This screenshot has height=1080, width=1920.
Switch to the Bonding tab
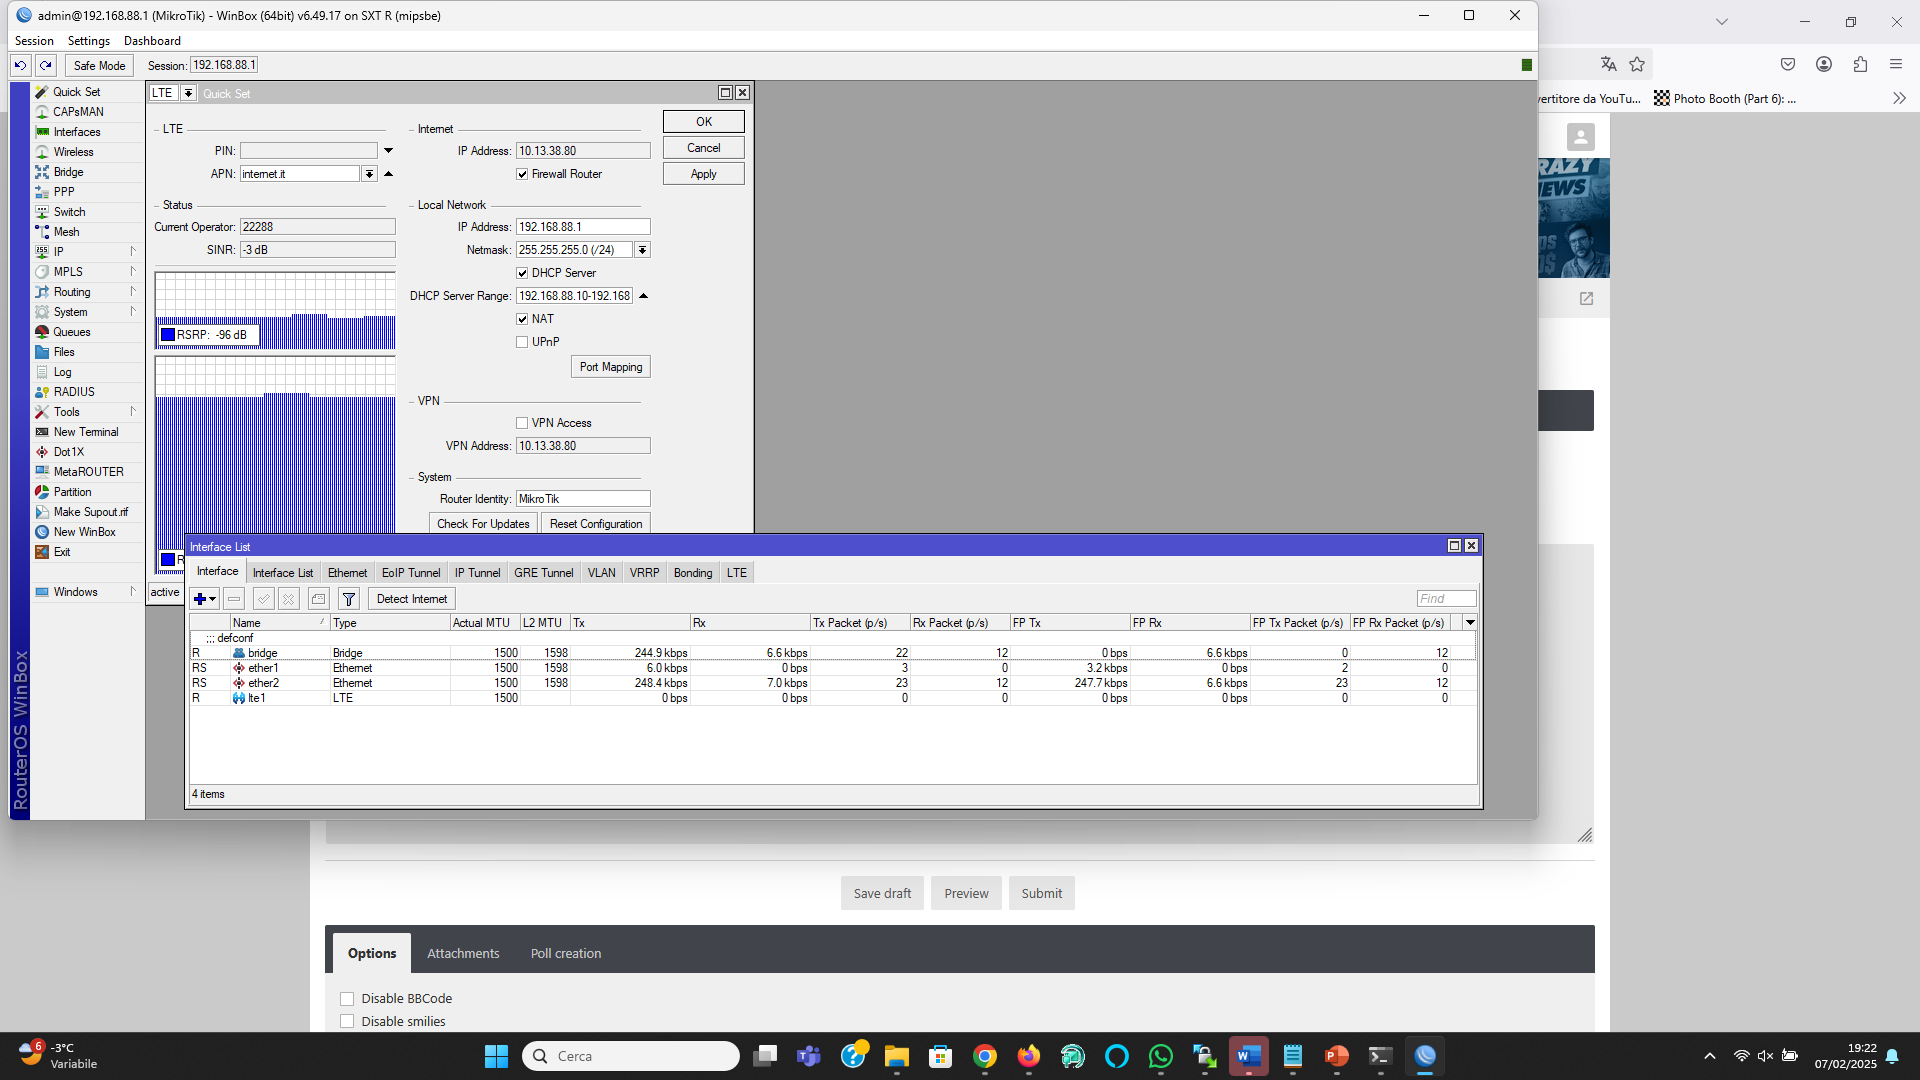(x=693, y=573)
